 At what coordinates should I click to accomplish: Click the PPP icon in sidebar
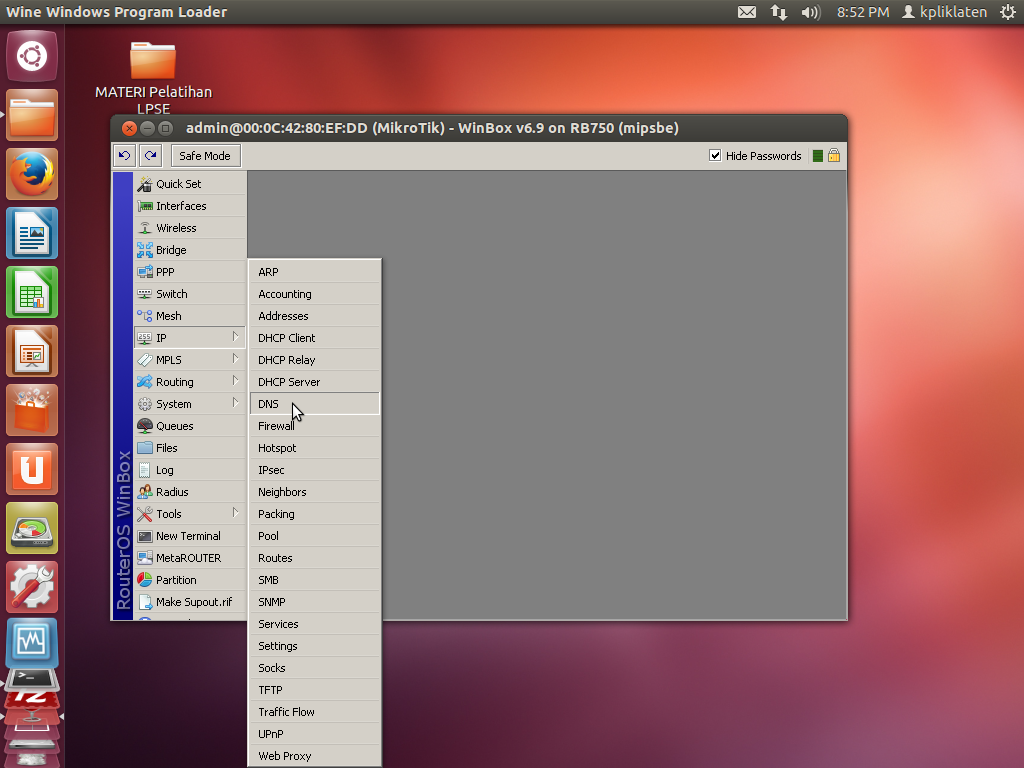[144, 272]
